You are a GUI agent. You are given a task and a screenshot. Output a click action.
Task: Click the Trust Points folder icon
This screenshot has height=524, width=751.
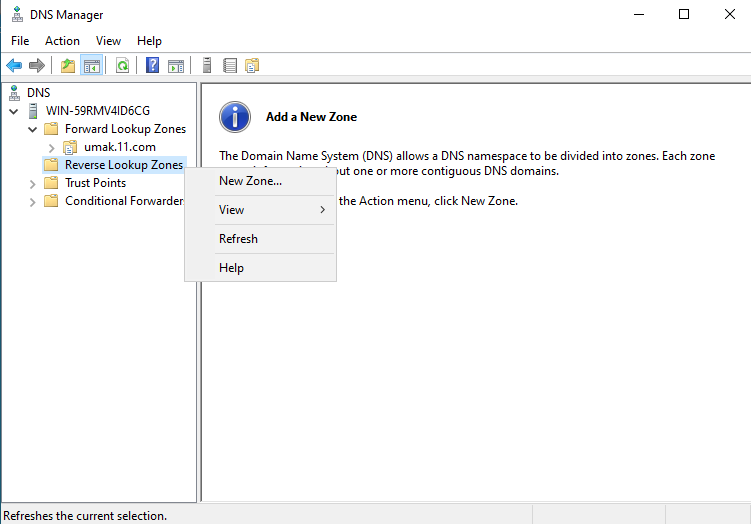(51, 183)
